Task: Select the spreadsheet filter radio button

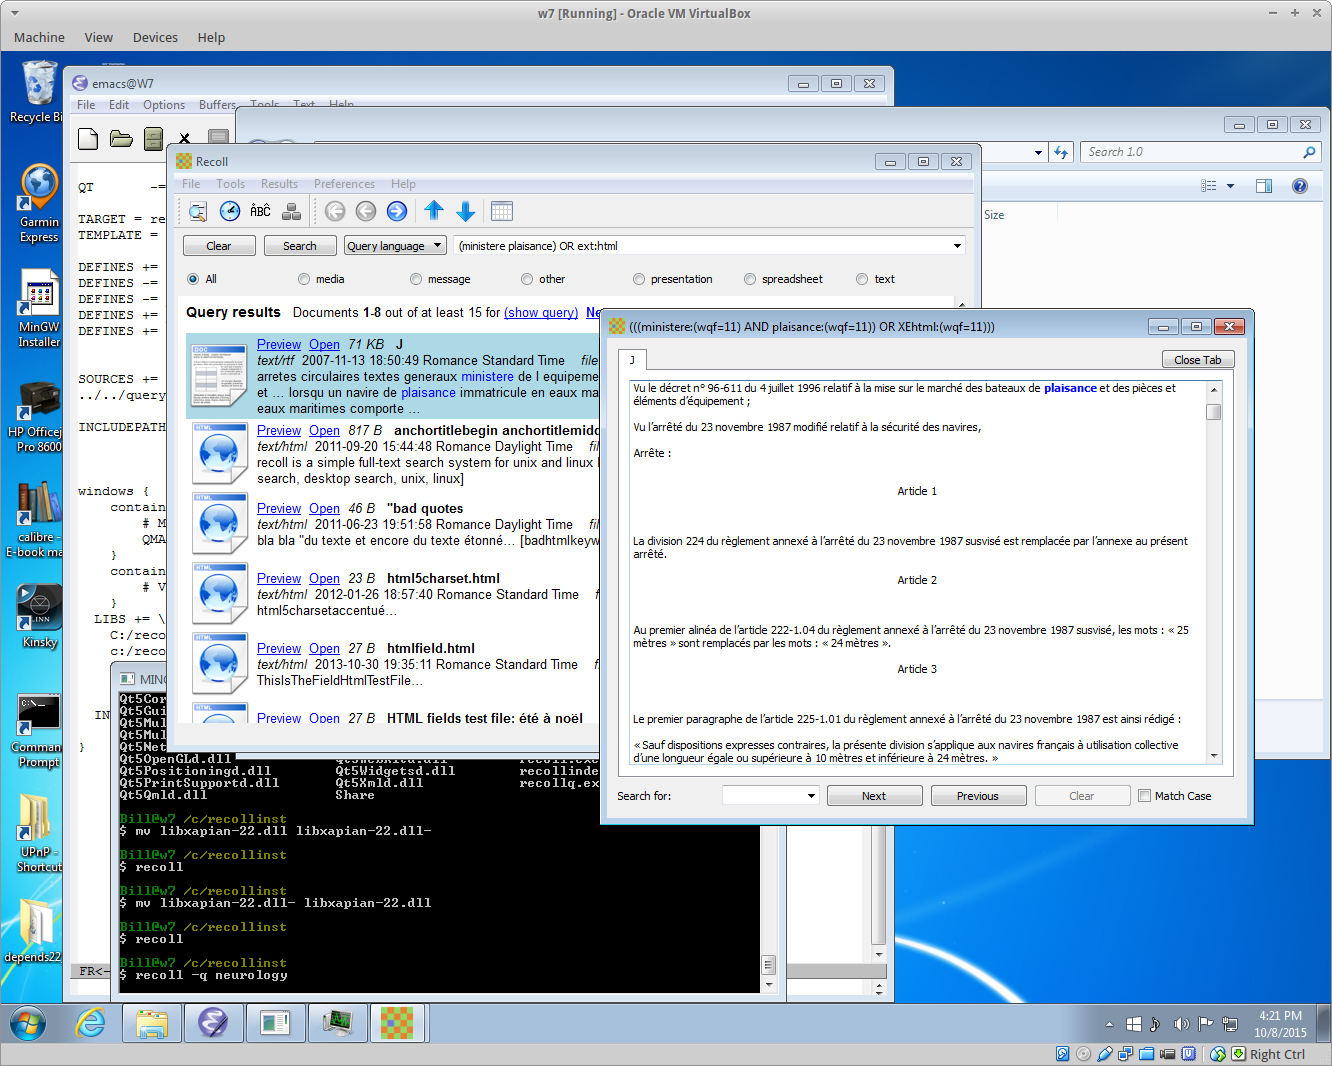Action: (x=750, y=280)
